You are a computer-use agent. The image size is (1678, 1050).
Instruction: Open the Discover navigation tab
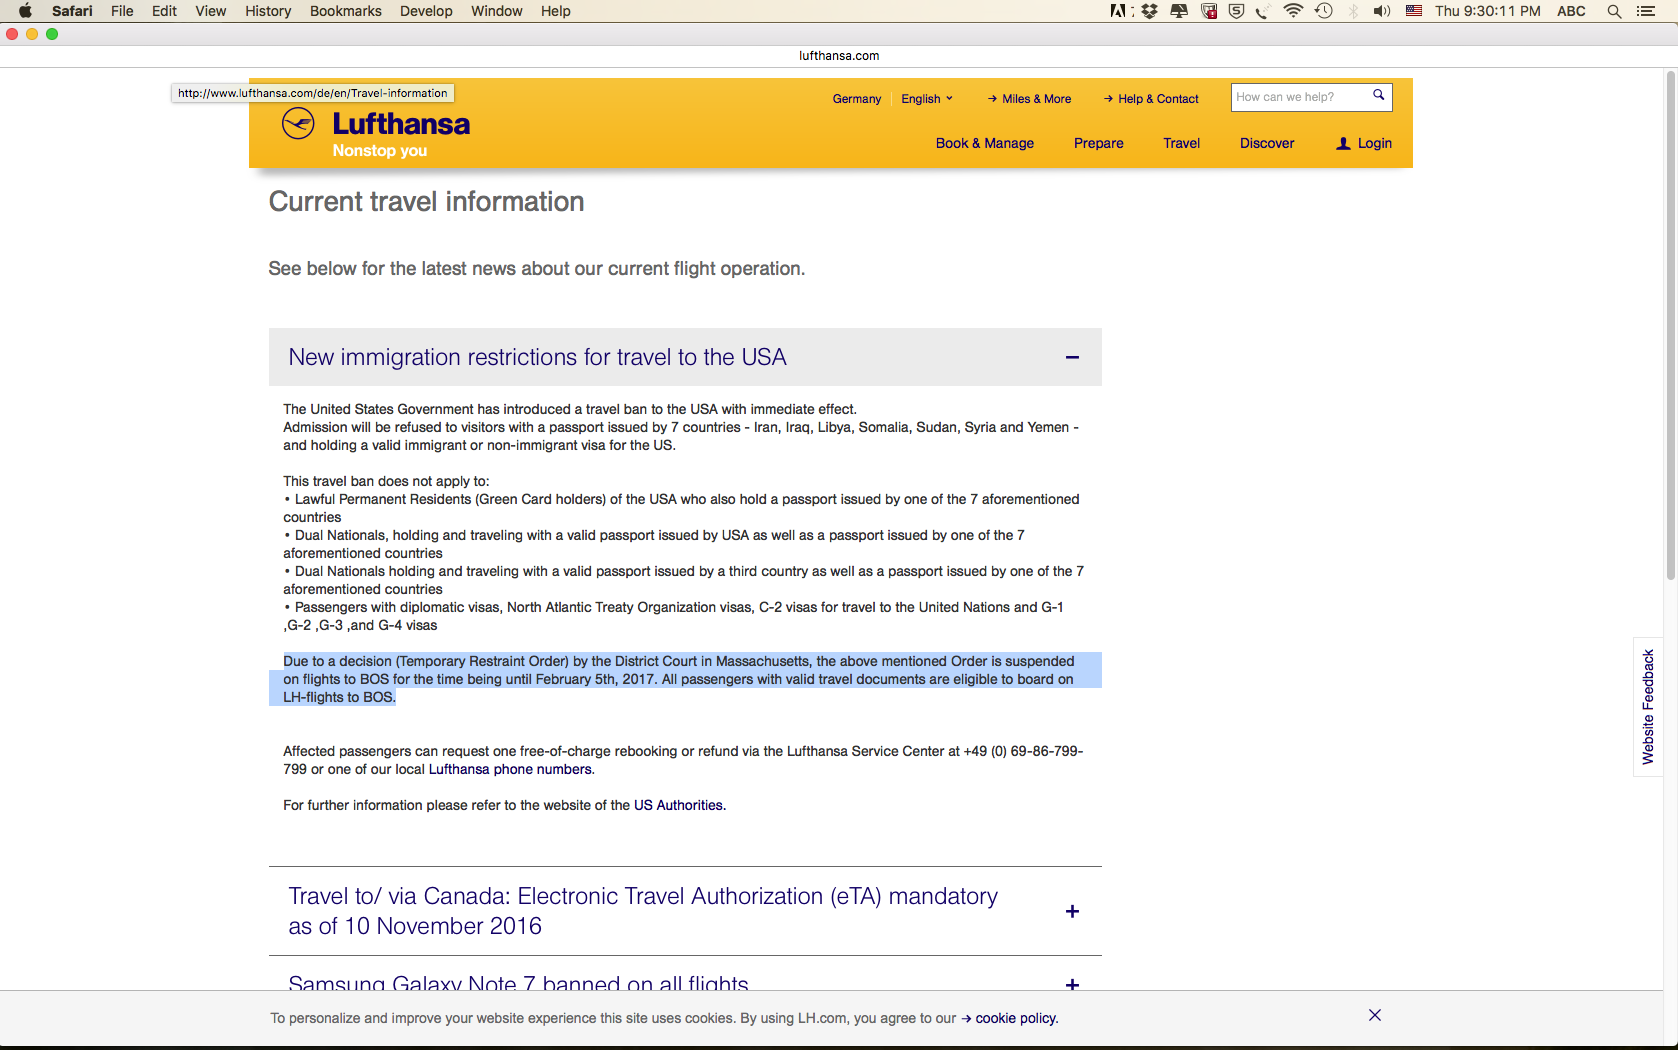point(1267,143)
